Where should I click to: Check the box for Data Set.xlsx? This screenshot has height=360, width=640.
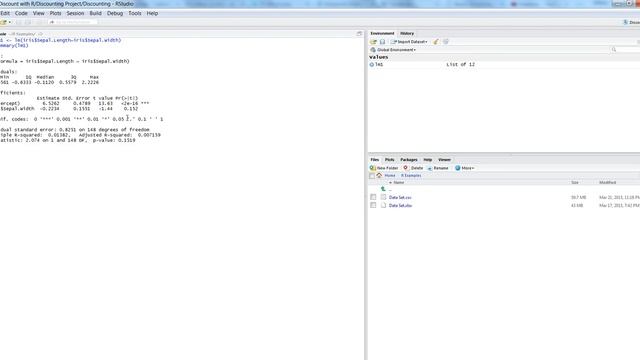(373, 205)
